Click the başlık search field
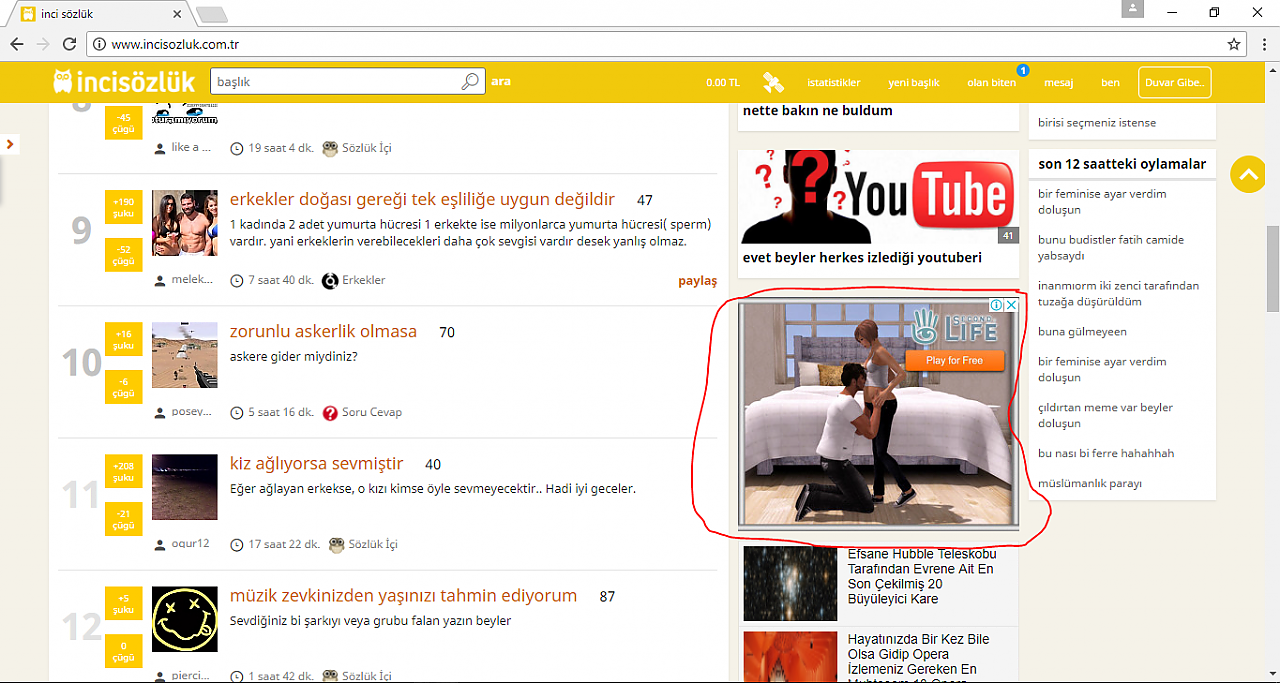This screenshot has width=1280, height=683. 335,82
